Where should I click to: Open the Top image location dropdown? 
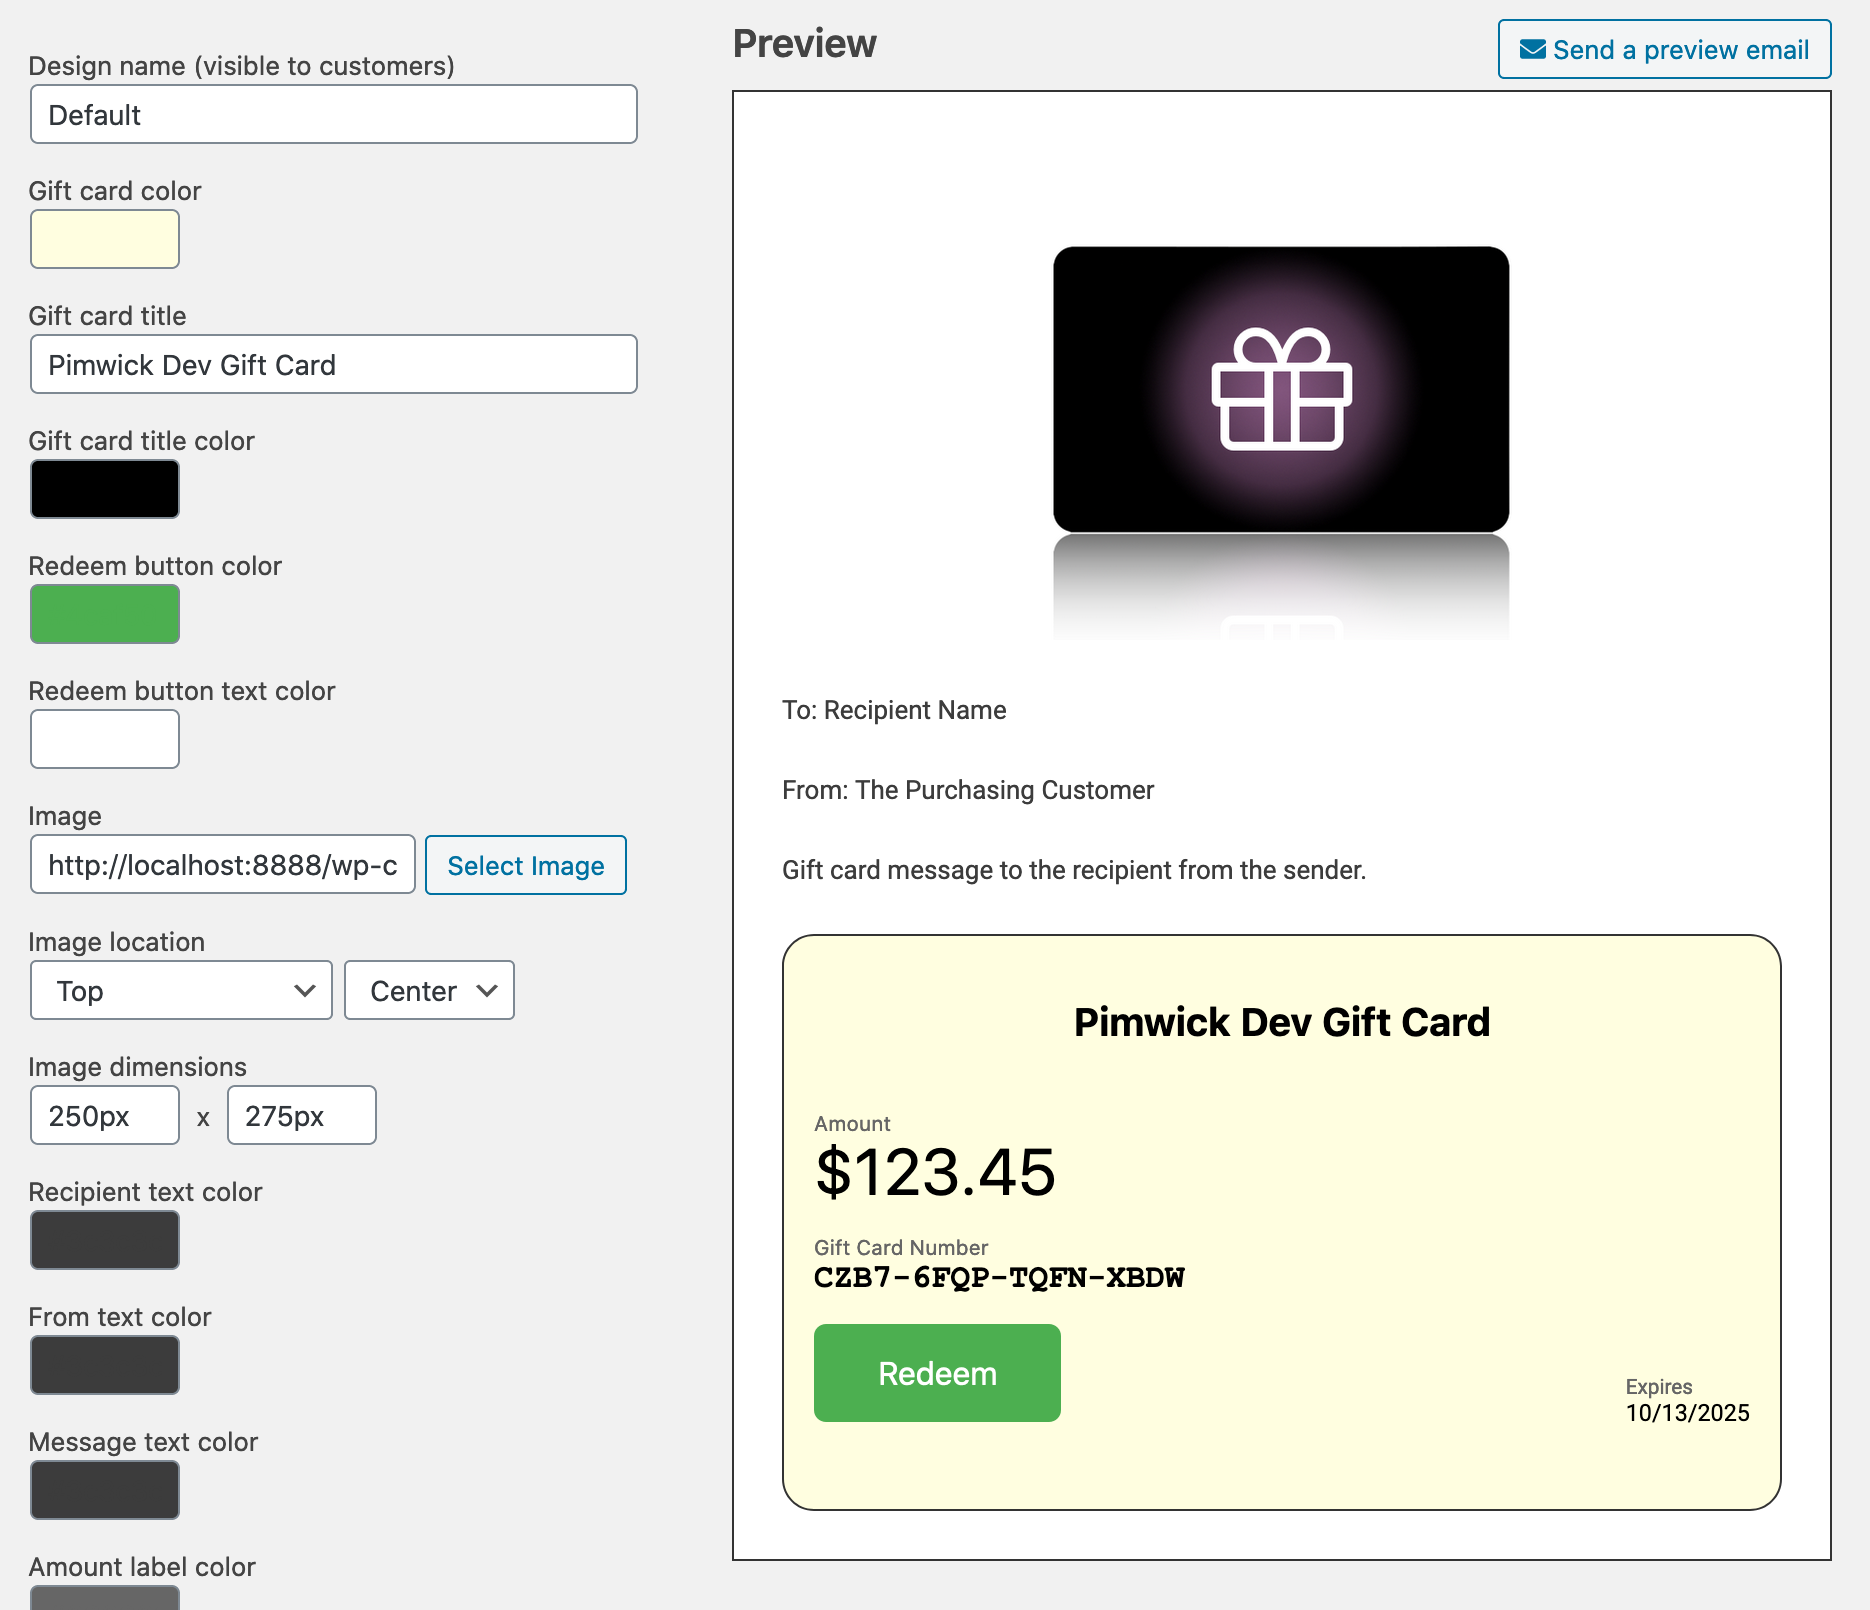pos(181,990)
